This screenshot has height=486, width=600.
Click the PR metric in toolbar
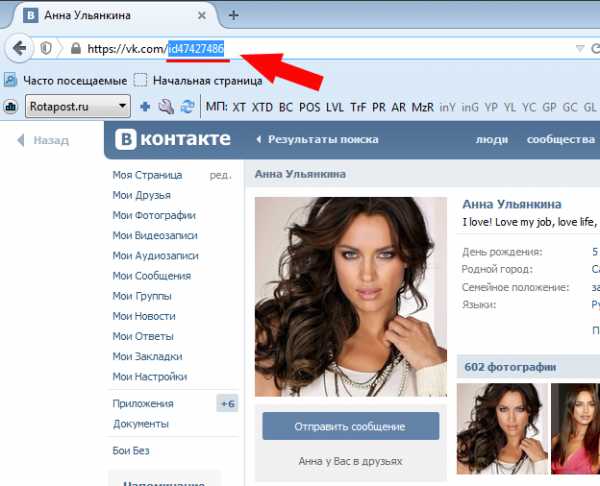tap(379, 107)
